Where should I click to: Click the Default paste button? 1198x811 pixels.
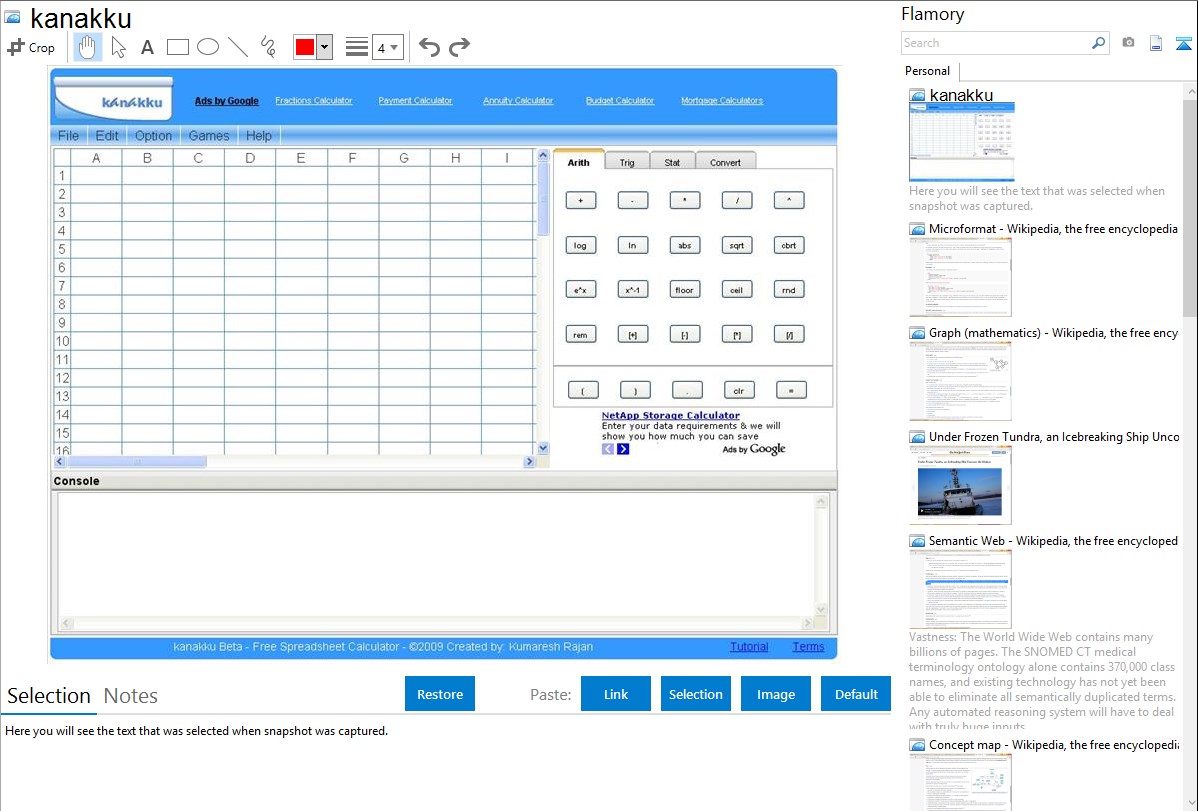point(856,694)
